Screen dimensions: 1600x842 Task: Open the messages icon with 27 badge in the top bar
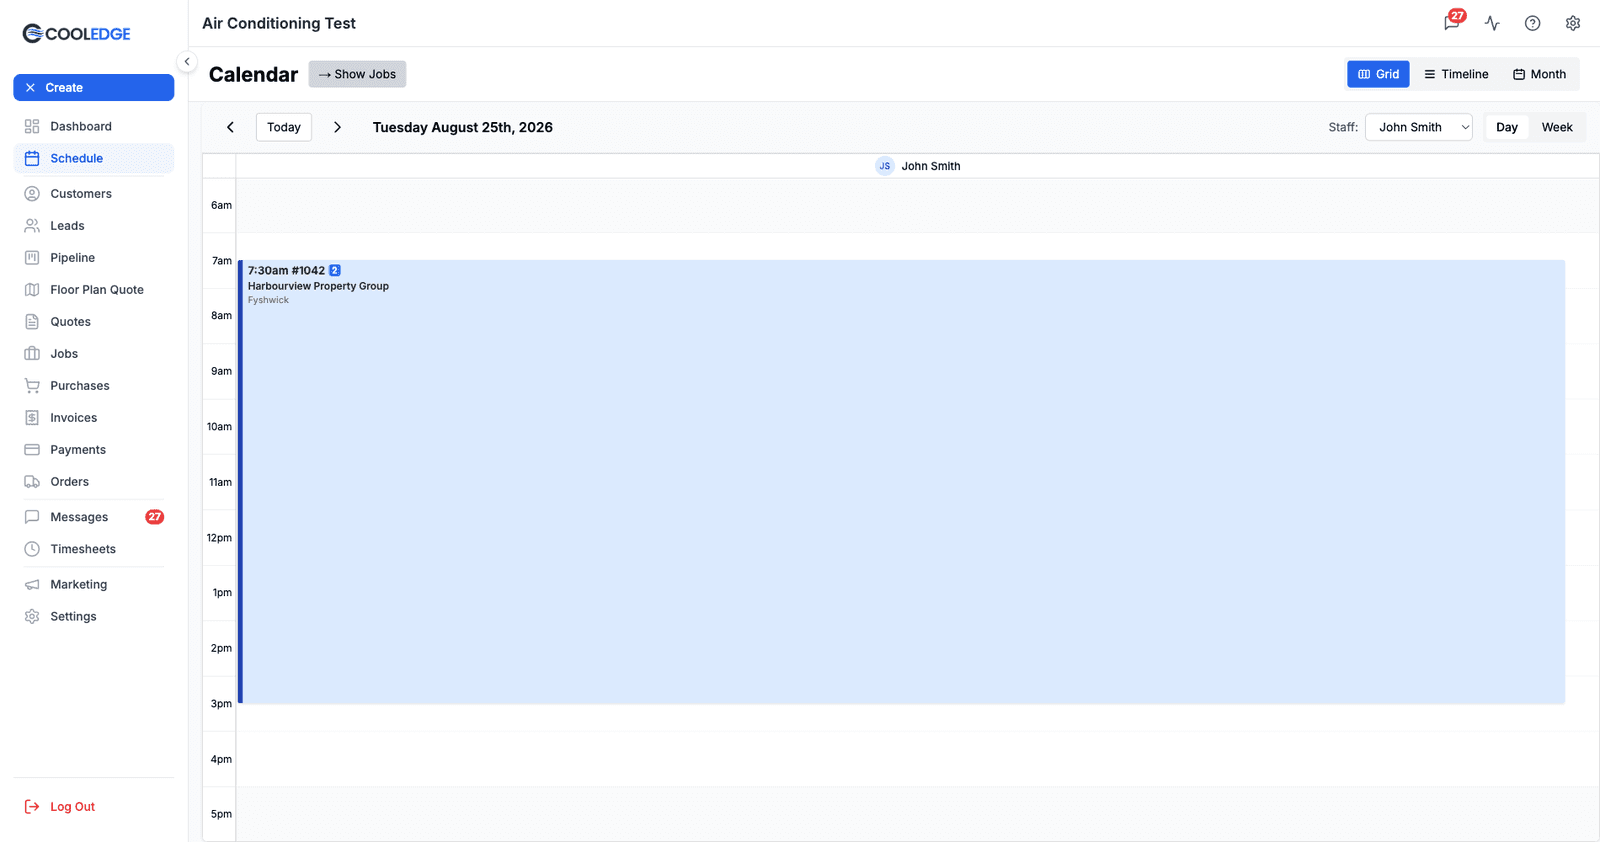click(x=1452, y=22)
